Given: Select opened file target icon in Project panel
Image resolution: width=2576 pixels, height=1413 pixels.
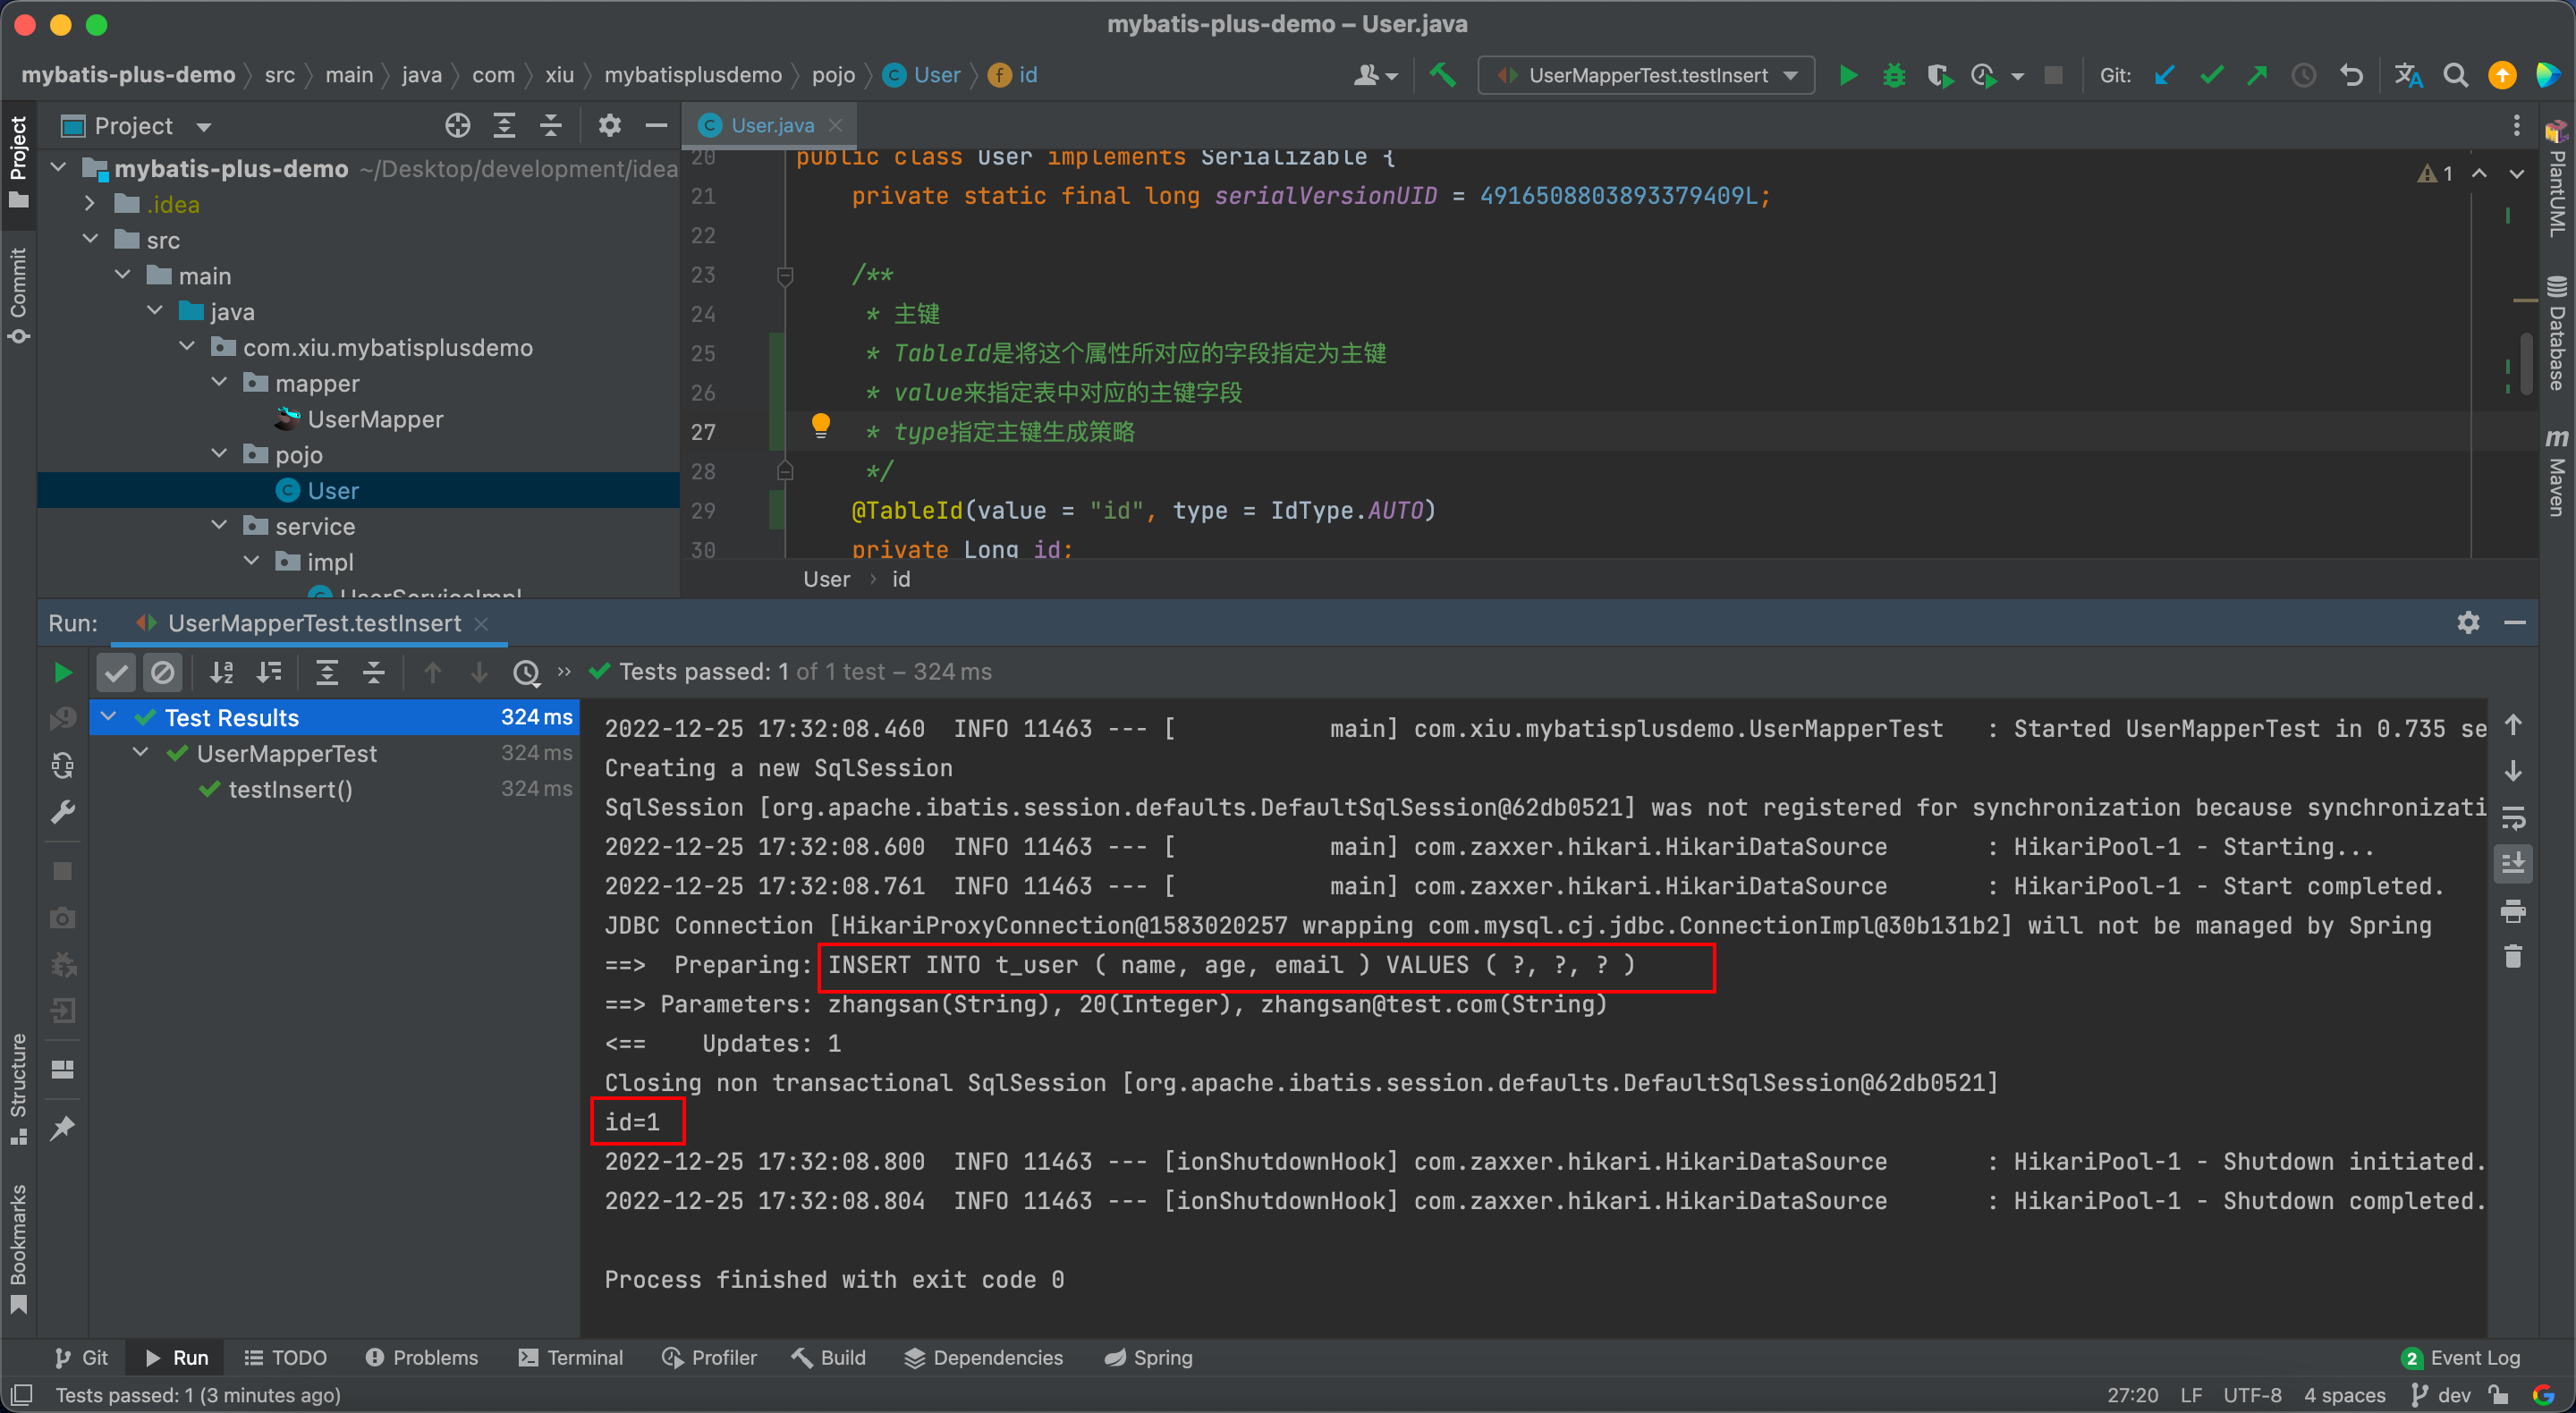Looking at the screenshot, I should point(457,125).
